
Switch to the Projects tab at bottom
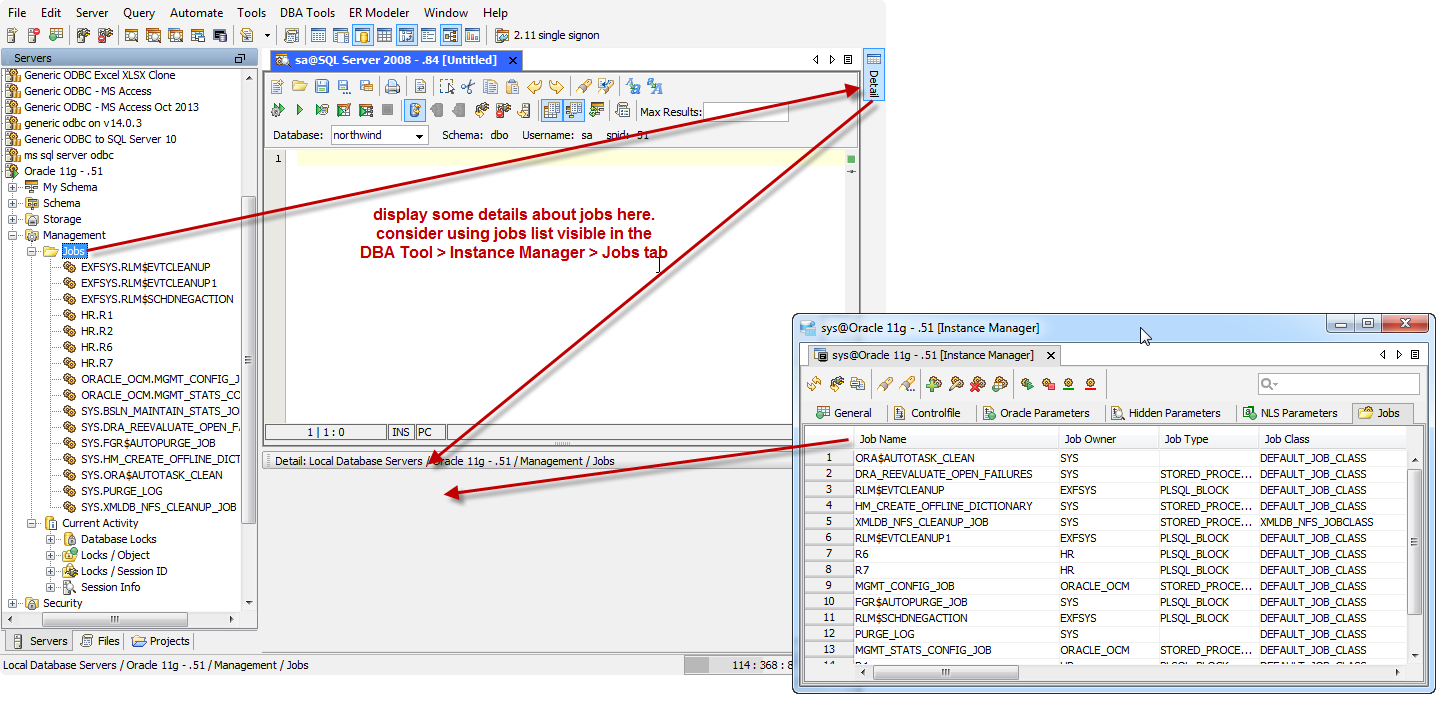point(160,641)
